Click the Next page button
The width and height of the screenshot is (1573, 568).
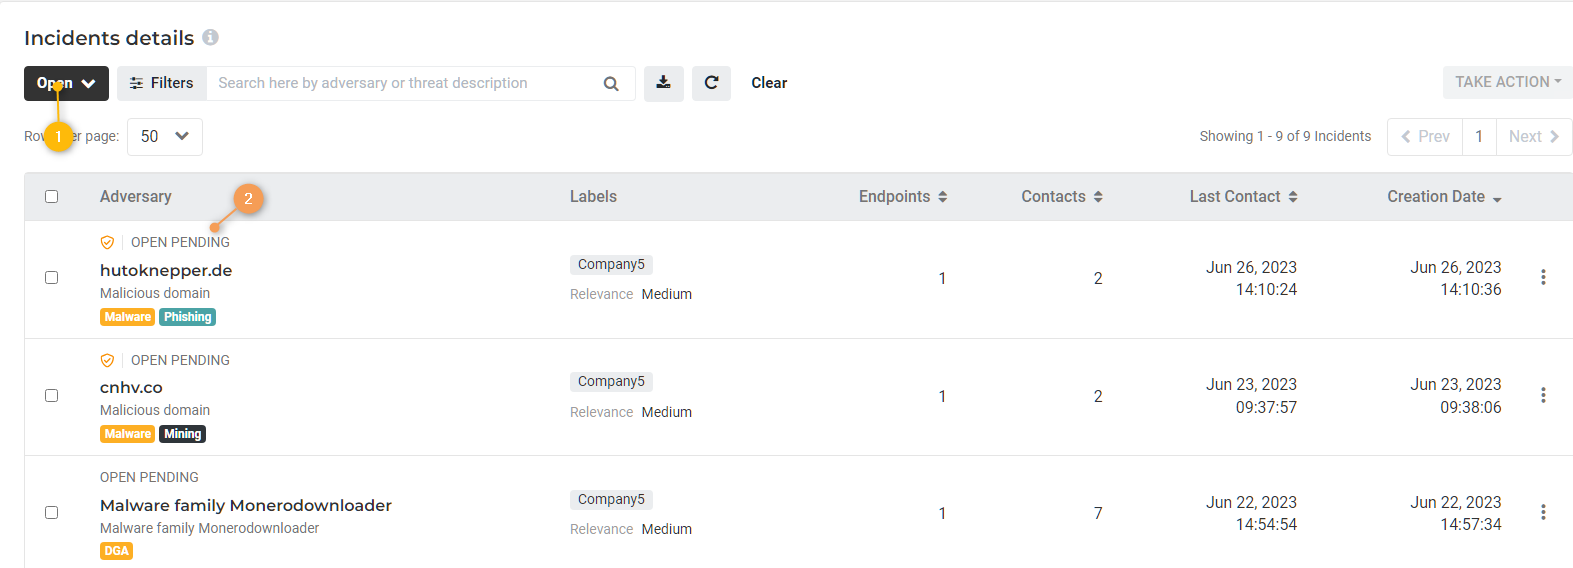[x=1533, y=136]
